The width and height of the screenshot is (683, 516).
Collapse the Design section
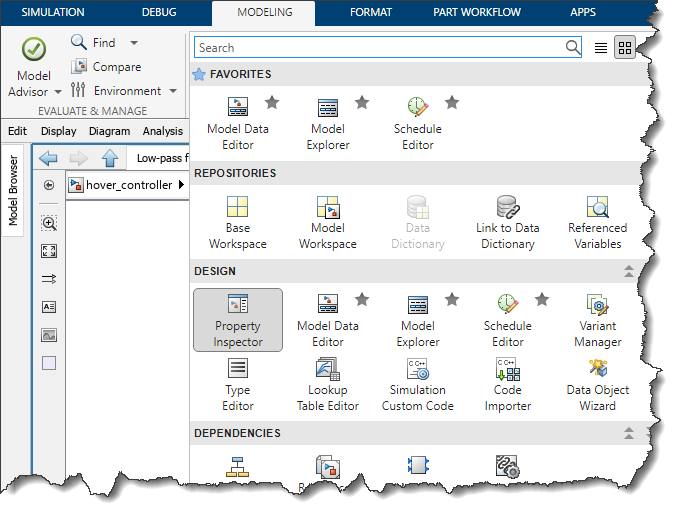628,271
